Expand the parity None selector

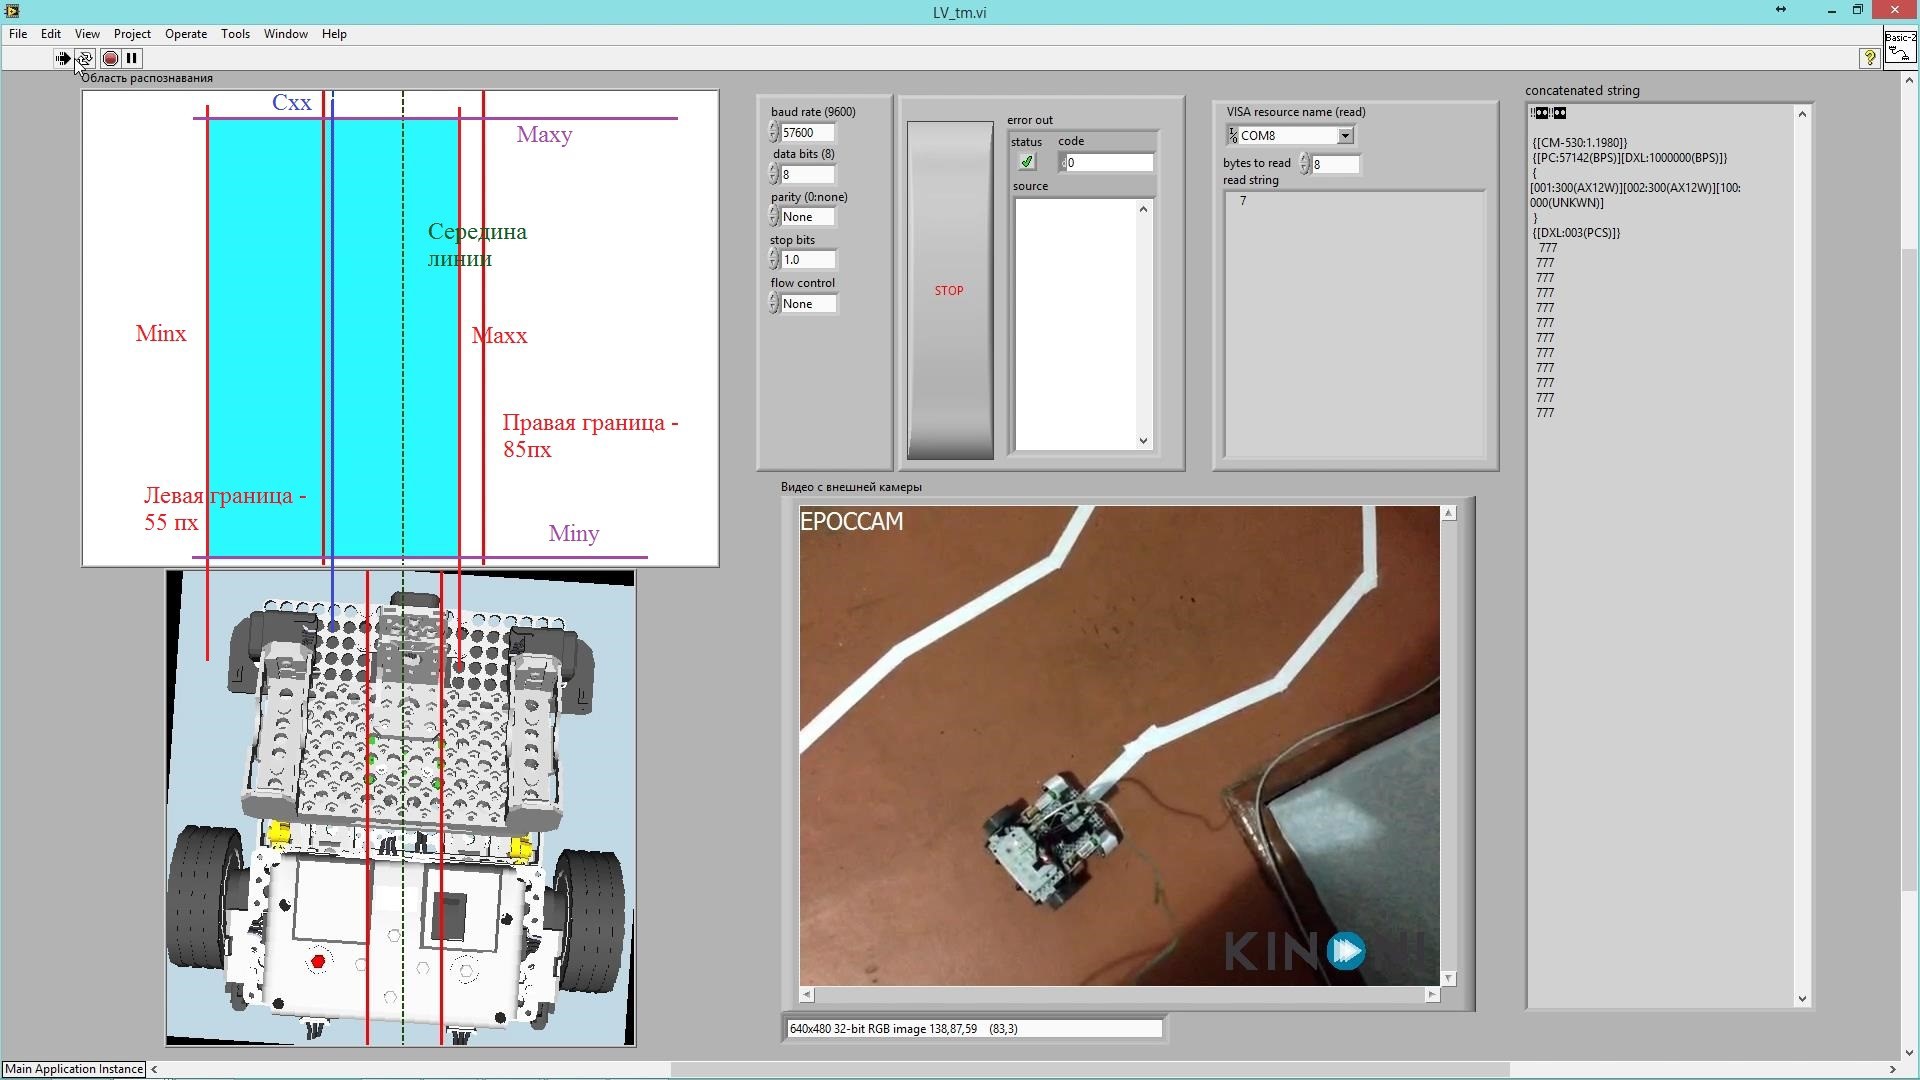(x=808, y=217)
